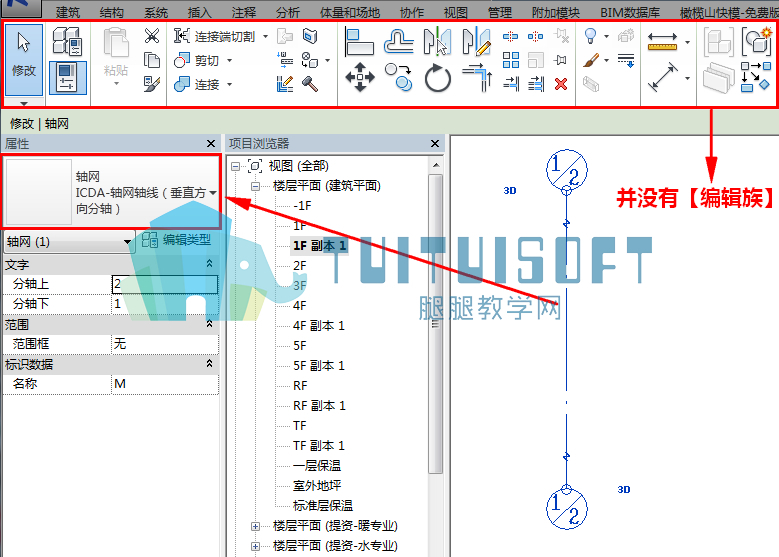Select the Trim/Extend to Corner icon
The width and height of the screenshot is (779, 557).
tap(477, 78)
